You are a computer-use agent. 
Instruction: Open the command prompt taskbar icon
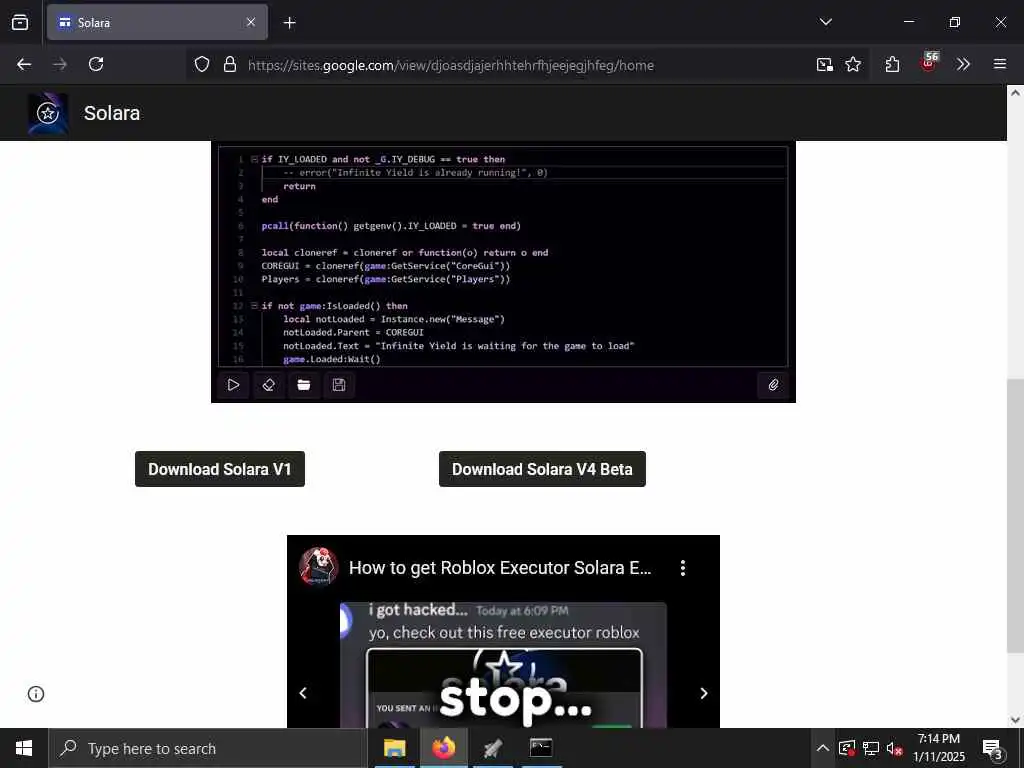(x=541, y=748)
